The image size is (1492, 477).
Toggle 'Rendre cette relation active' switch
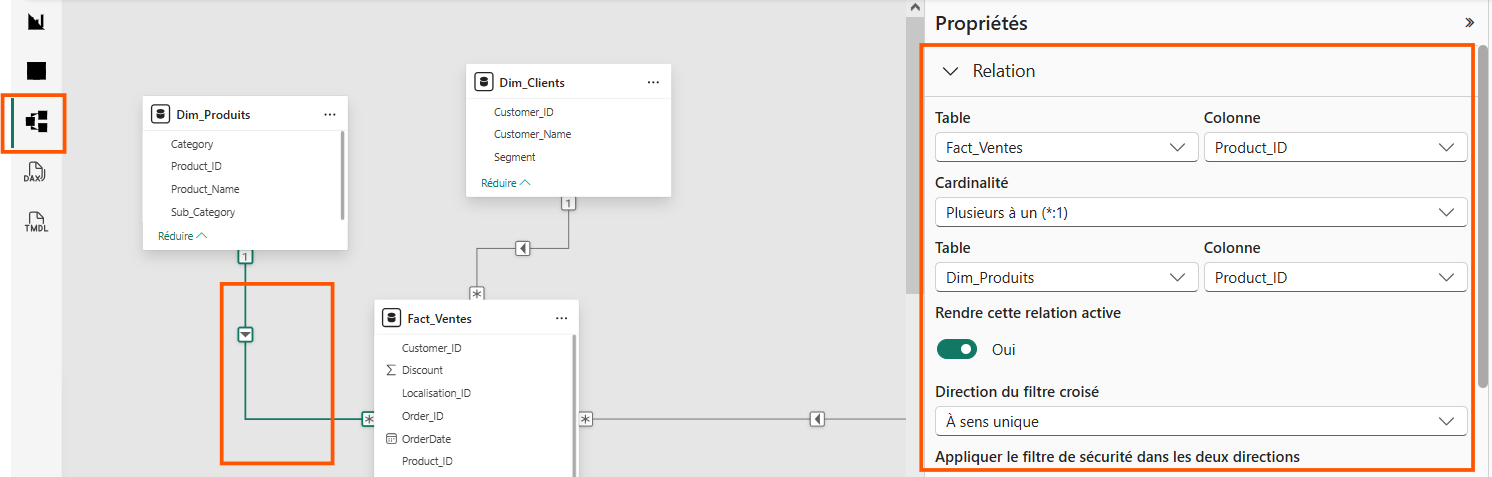tap(957, 349)
